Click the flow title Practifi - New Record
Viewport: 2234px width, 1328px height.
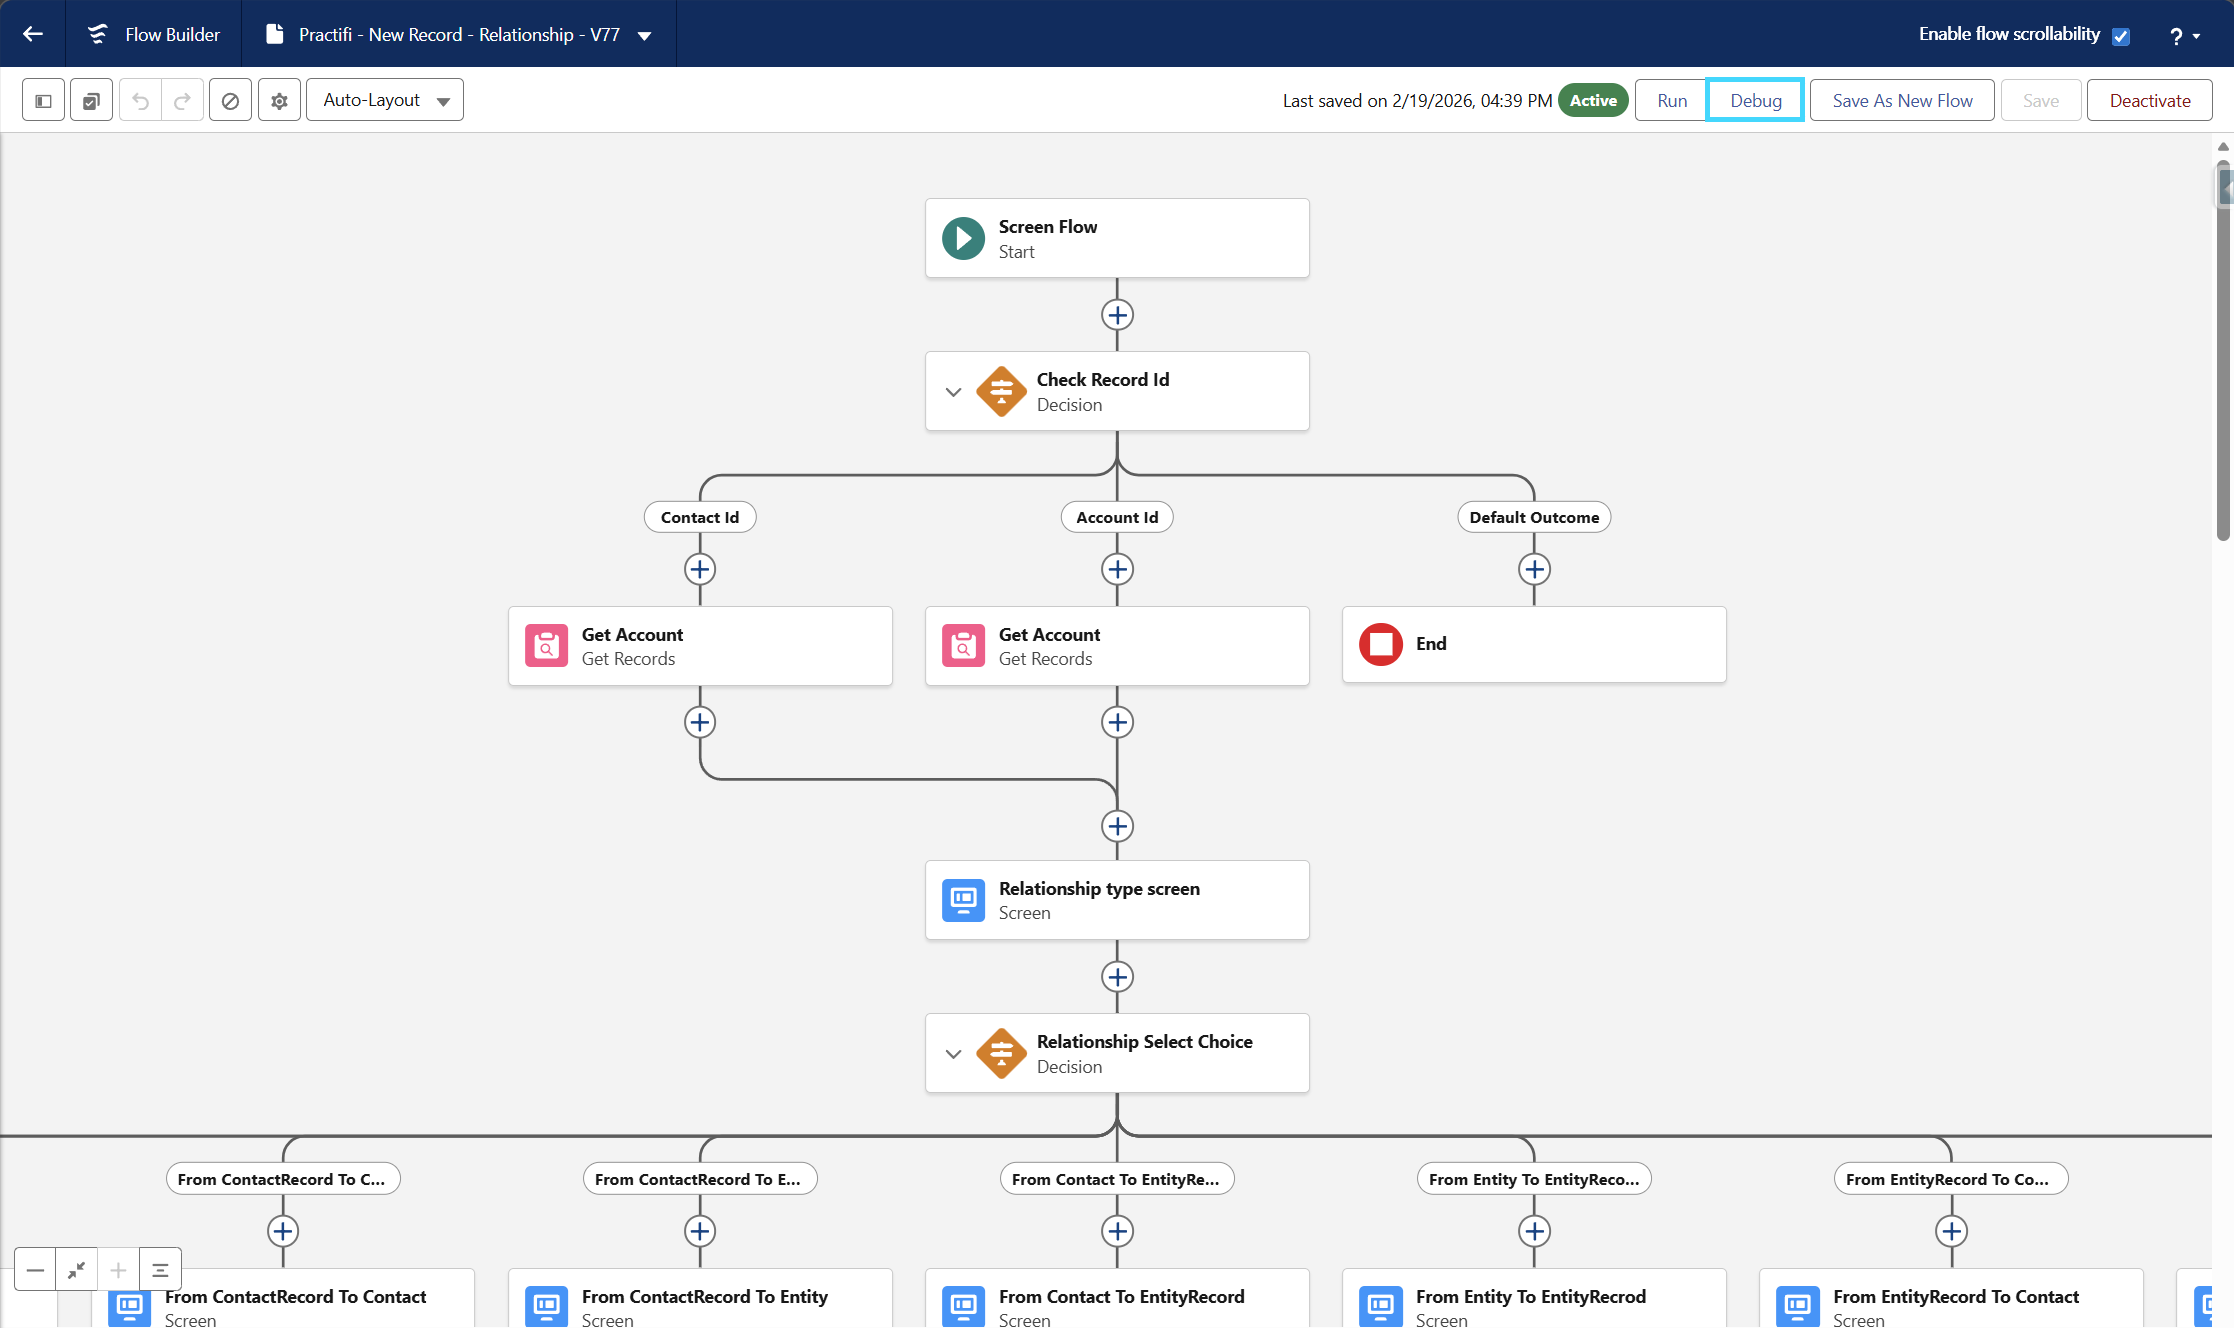459,35
